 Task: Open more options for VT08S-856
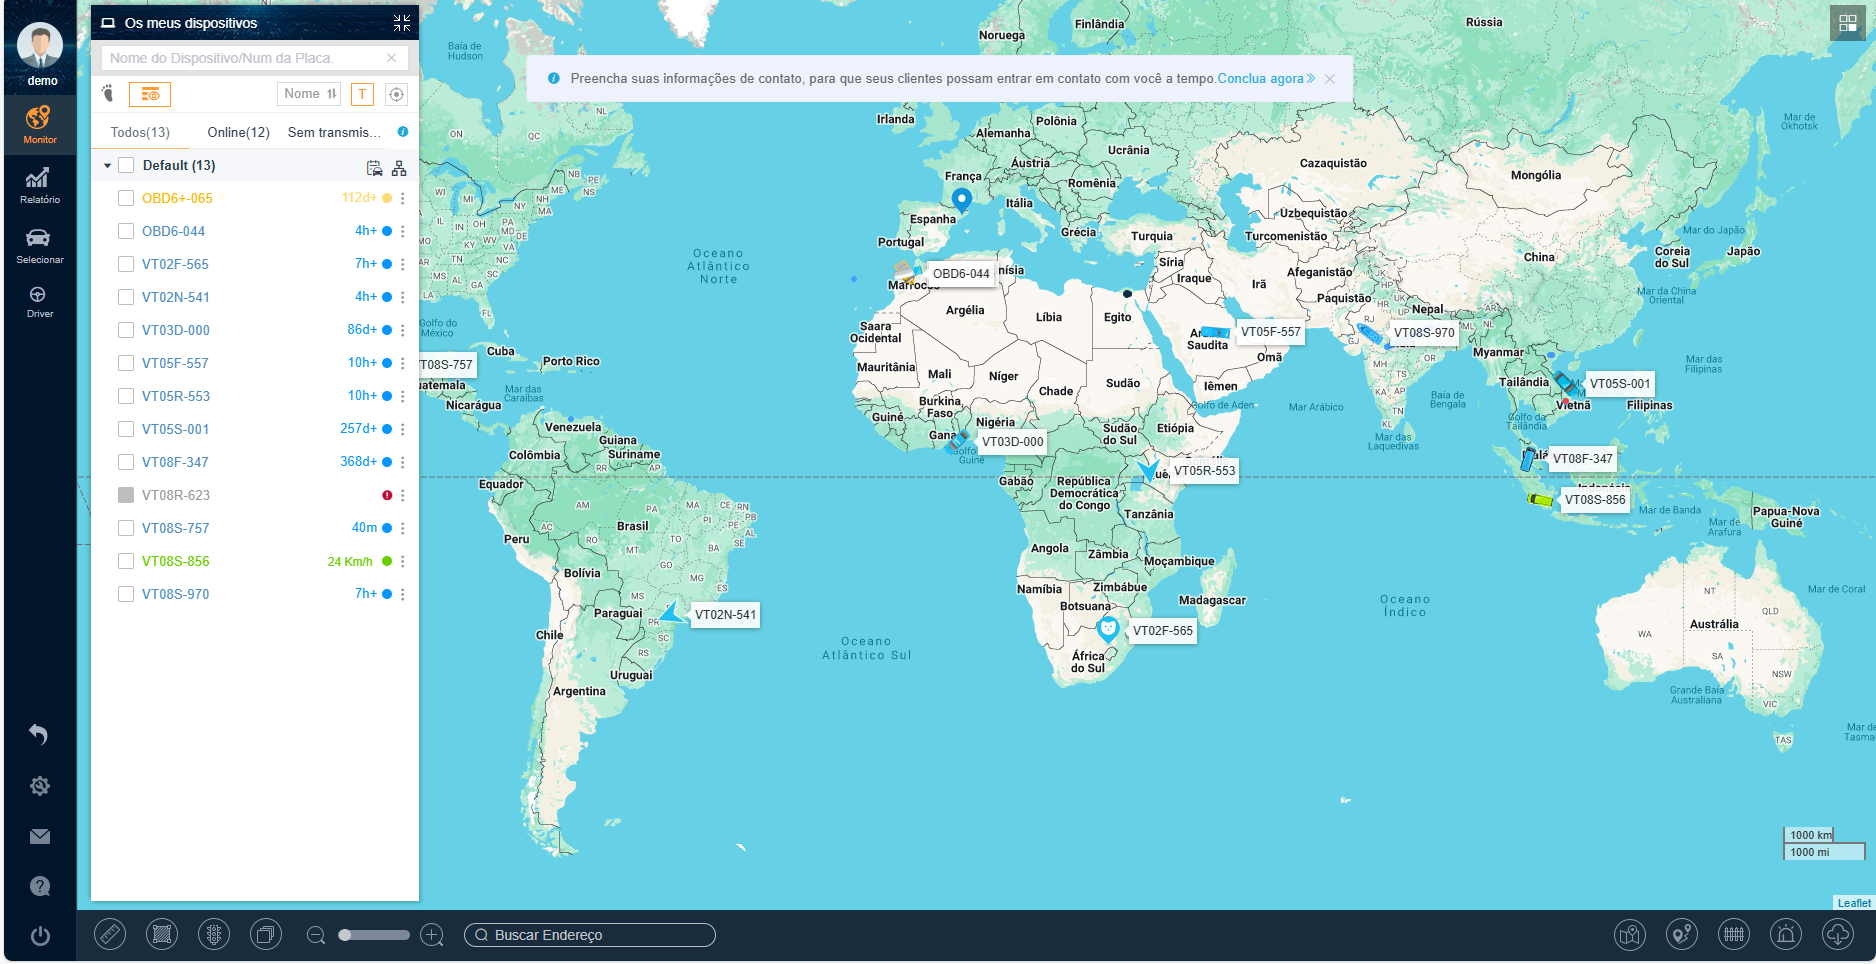[x=403, y=562]
